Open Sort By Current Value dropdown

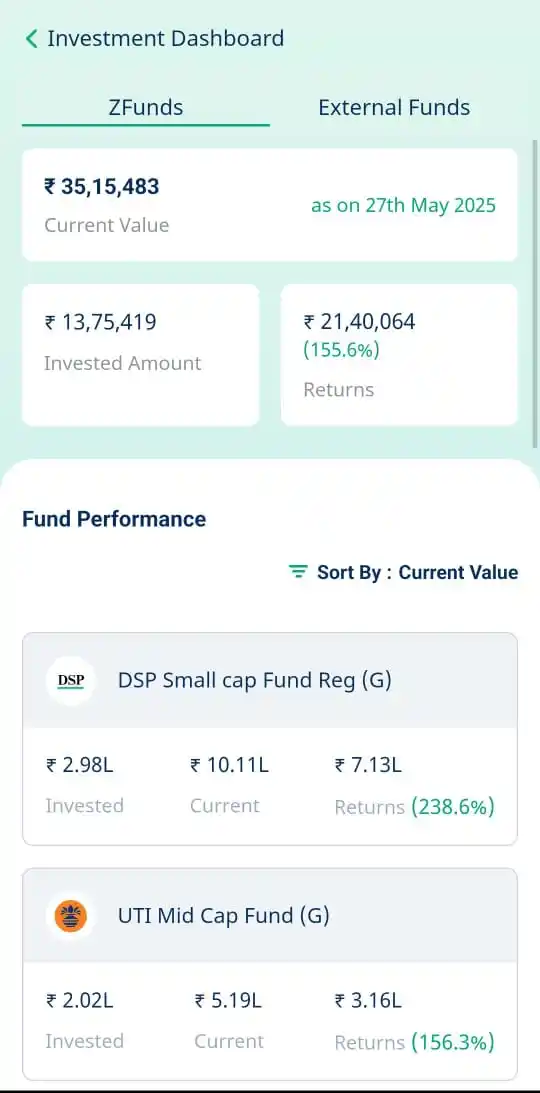click(403, 572)
